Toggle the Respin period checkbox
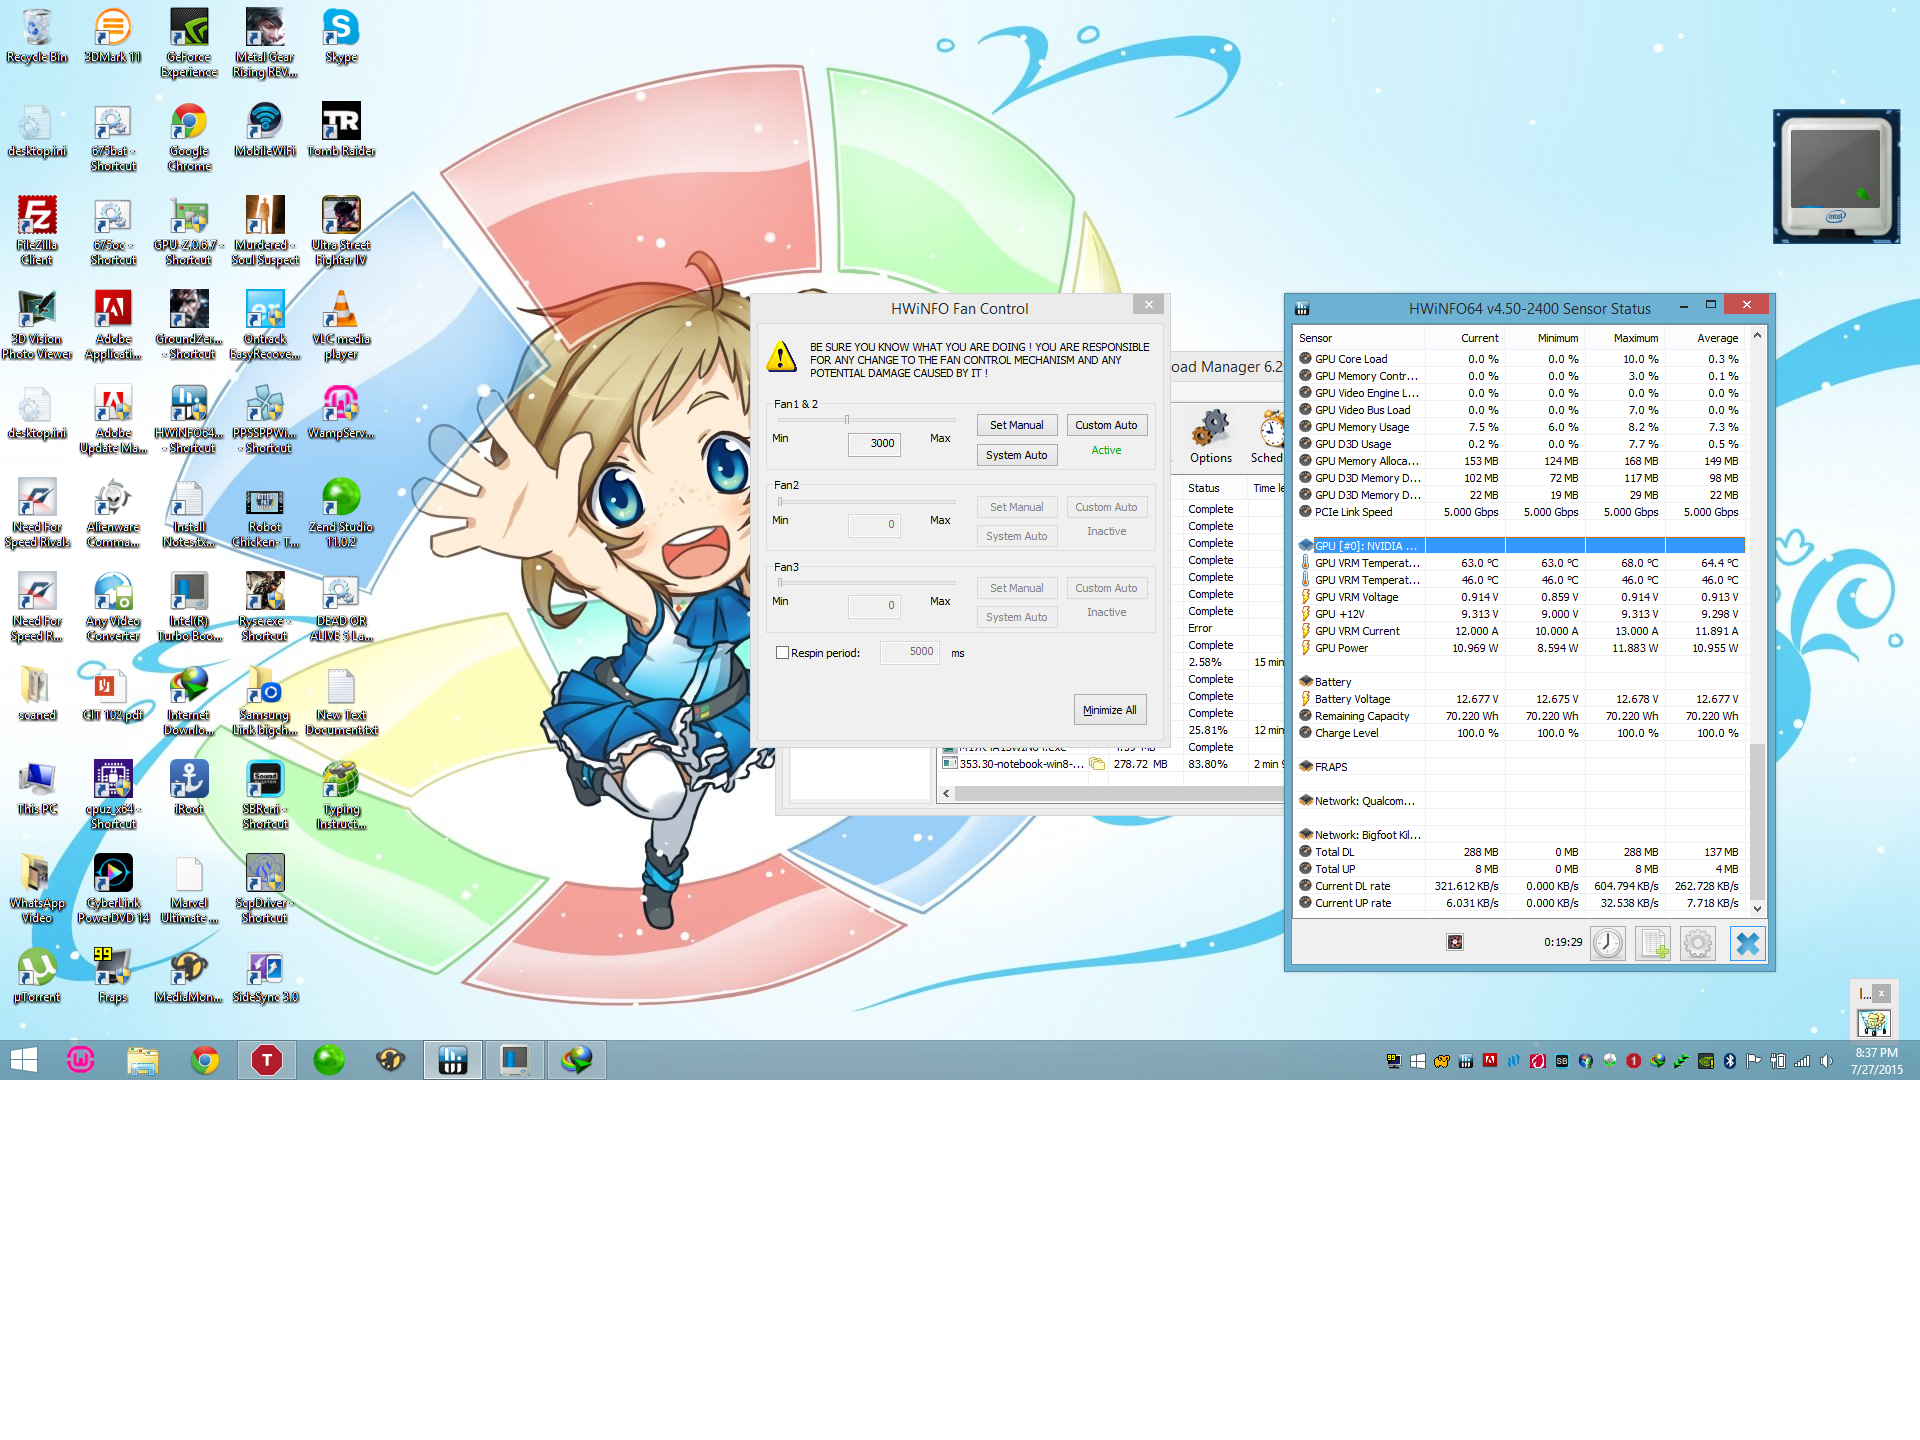This screenshot has height=1440, width=1920. pos(782,653)
